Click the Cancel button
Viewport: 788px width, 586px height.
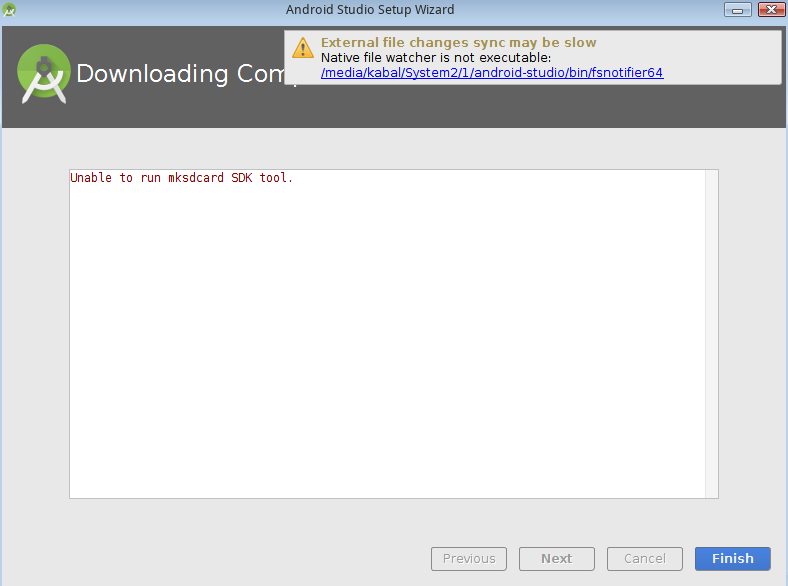pyautogui.click(x=644, y=558)
